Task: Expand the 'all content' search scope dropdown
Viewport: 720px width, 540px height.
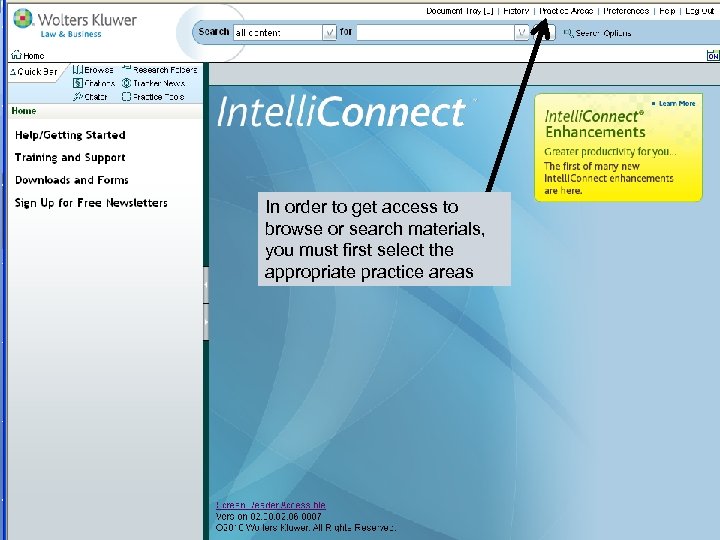Action: (x=329, y=33)
